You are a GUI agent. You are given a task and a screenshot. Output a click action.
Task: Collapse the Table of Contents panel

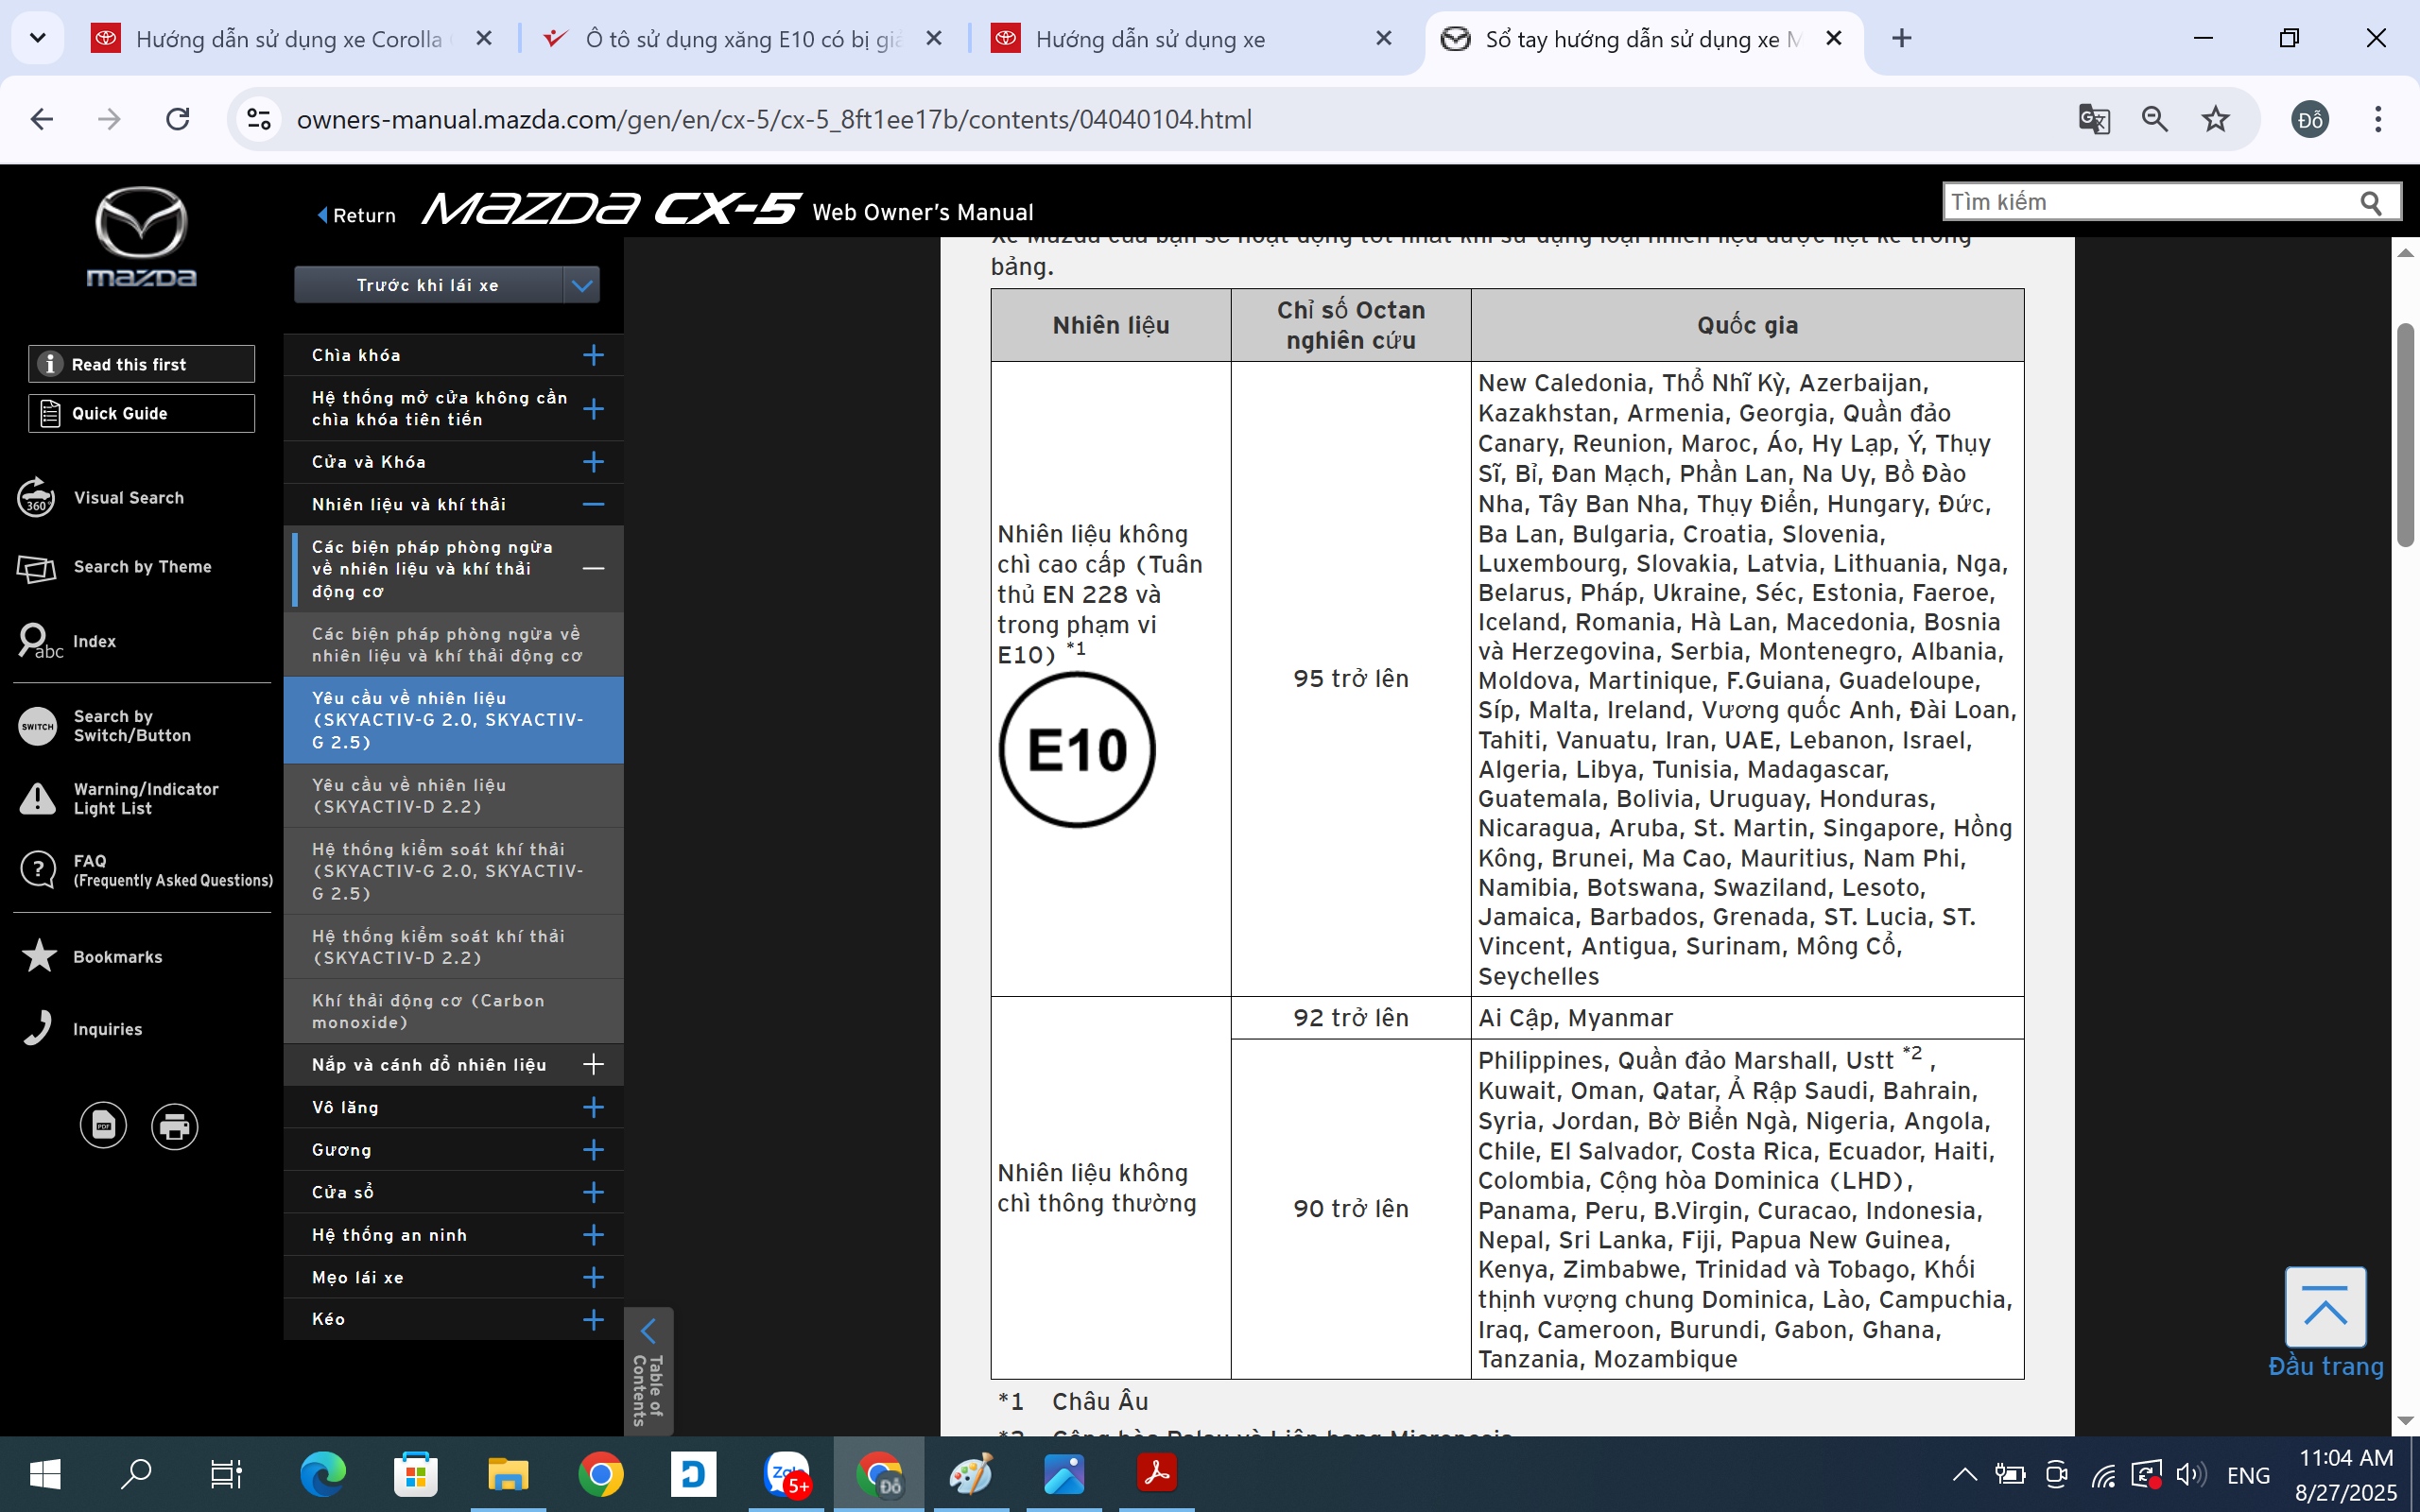tap(649, 1371)
